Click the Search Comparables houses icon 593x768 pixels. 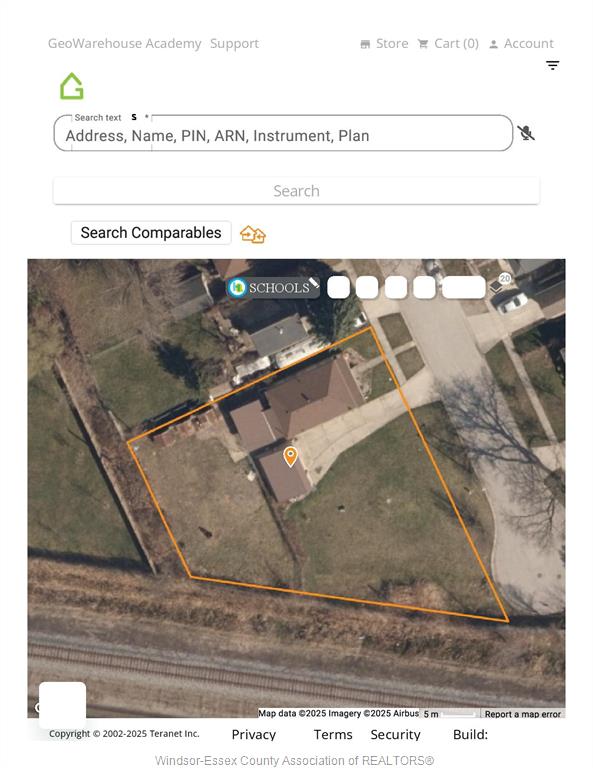pos(253,234)
